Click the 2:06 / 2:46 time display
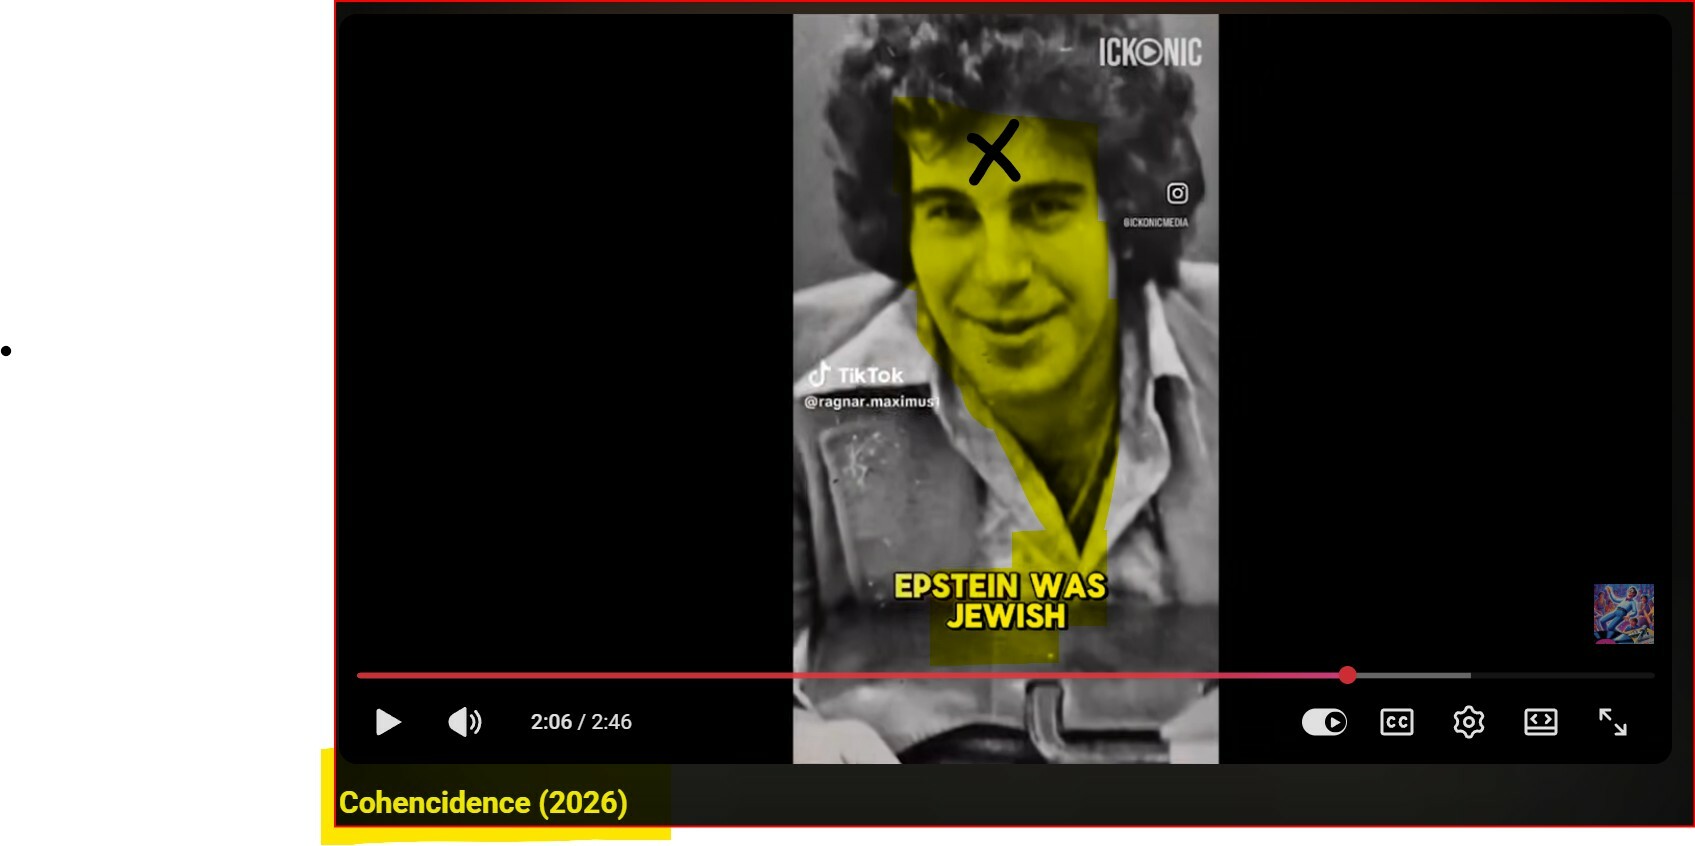Viewport: 1695px width, 846px height. pyautogui.click(x=581, y=722)
